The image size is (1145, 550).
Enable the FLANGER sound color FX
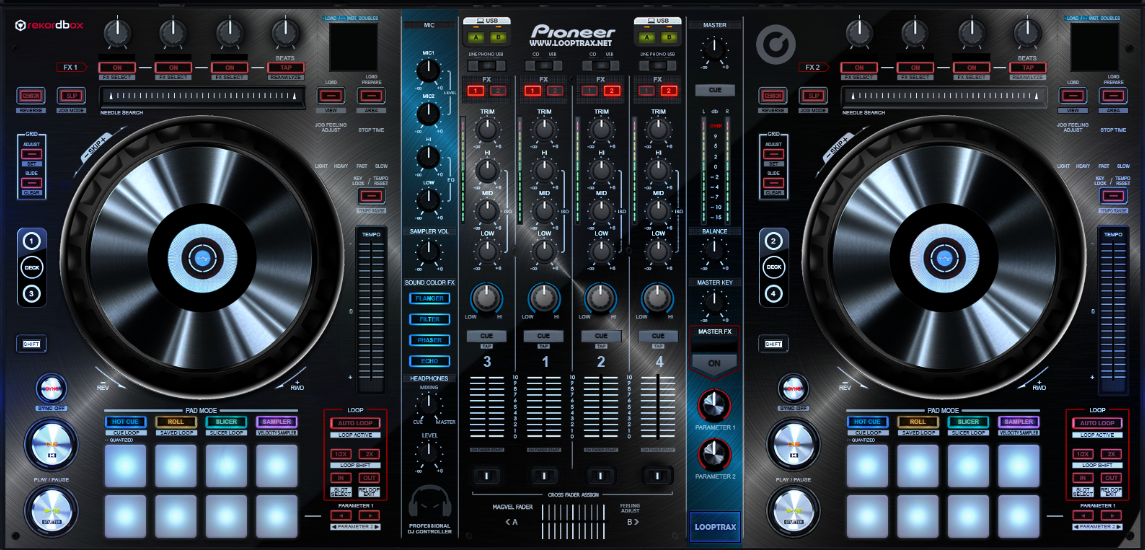click(429, 298)
